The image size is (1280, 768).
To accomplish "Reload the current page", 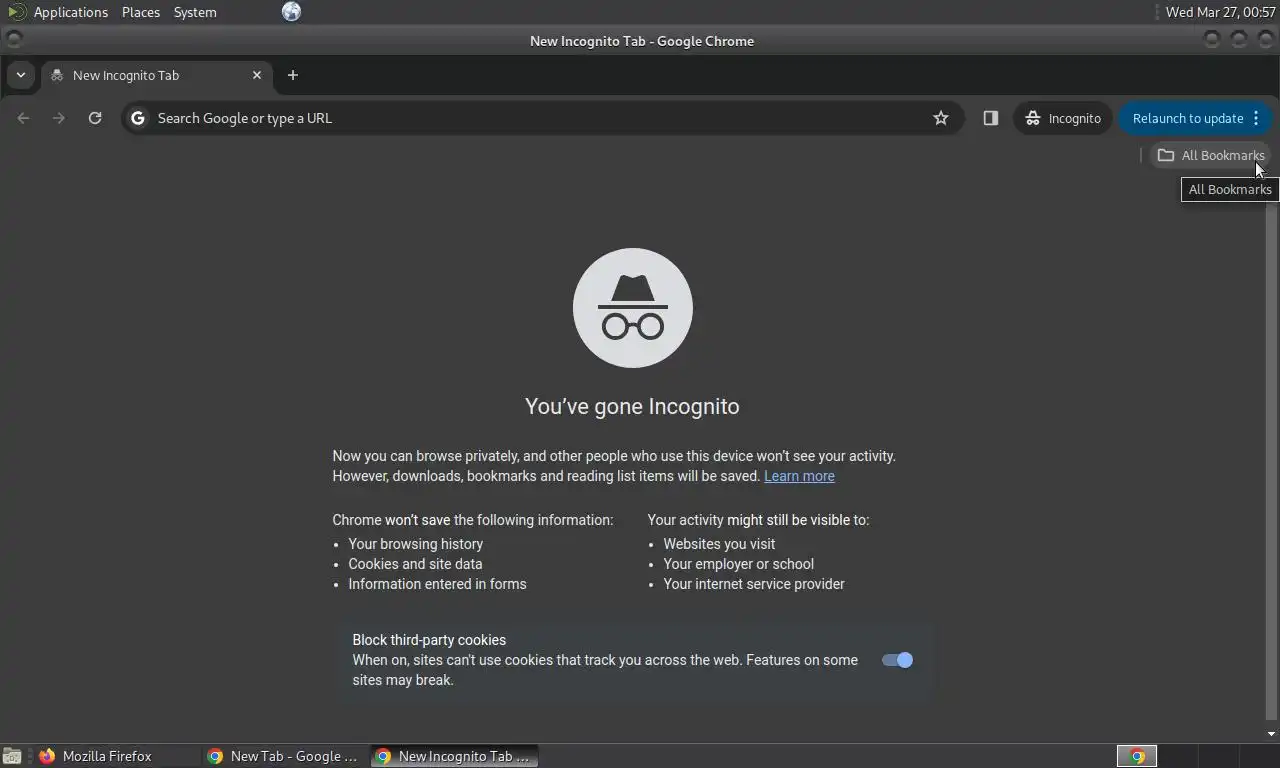I will [x=95, y=118].
